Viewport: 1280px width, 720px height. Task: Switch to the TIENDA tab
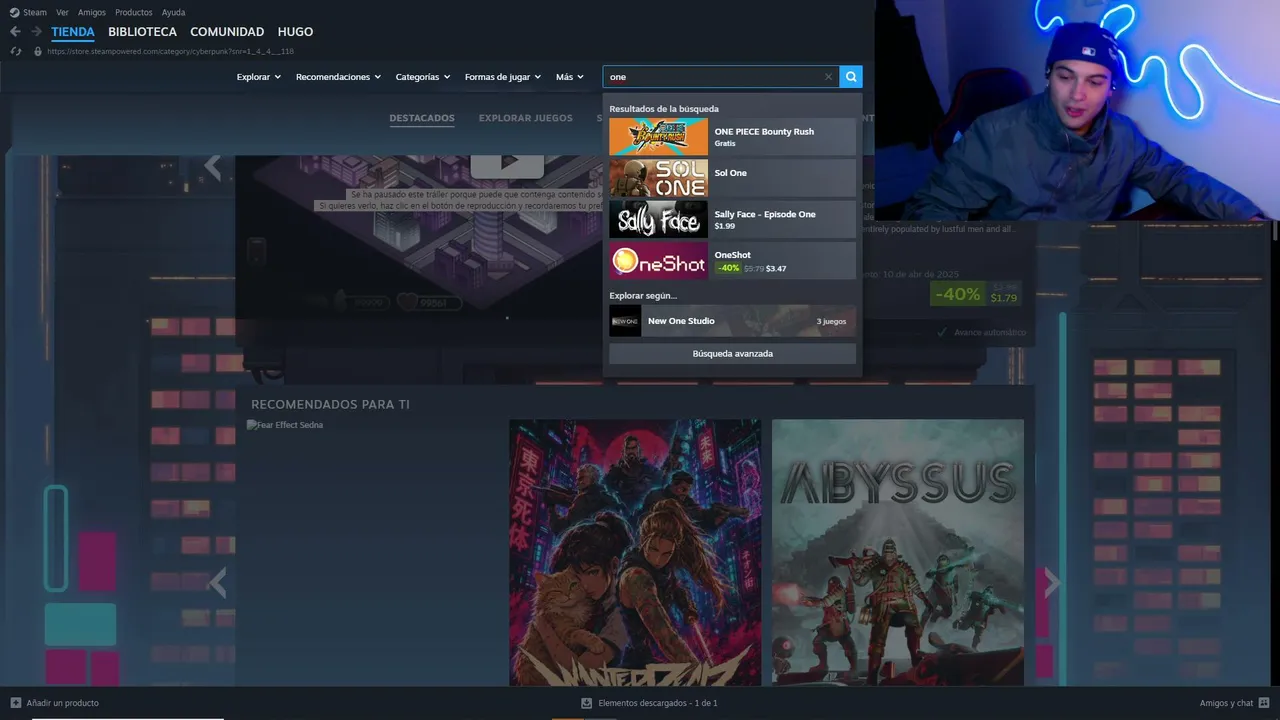73,32
